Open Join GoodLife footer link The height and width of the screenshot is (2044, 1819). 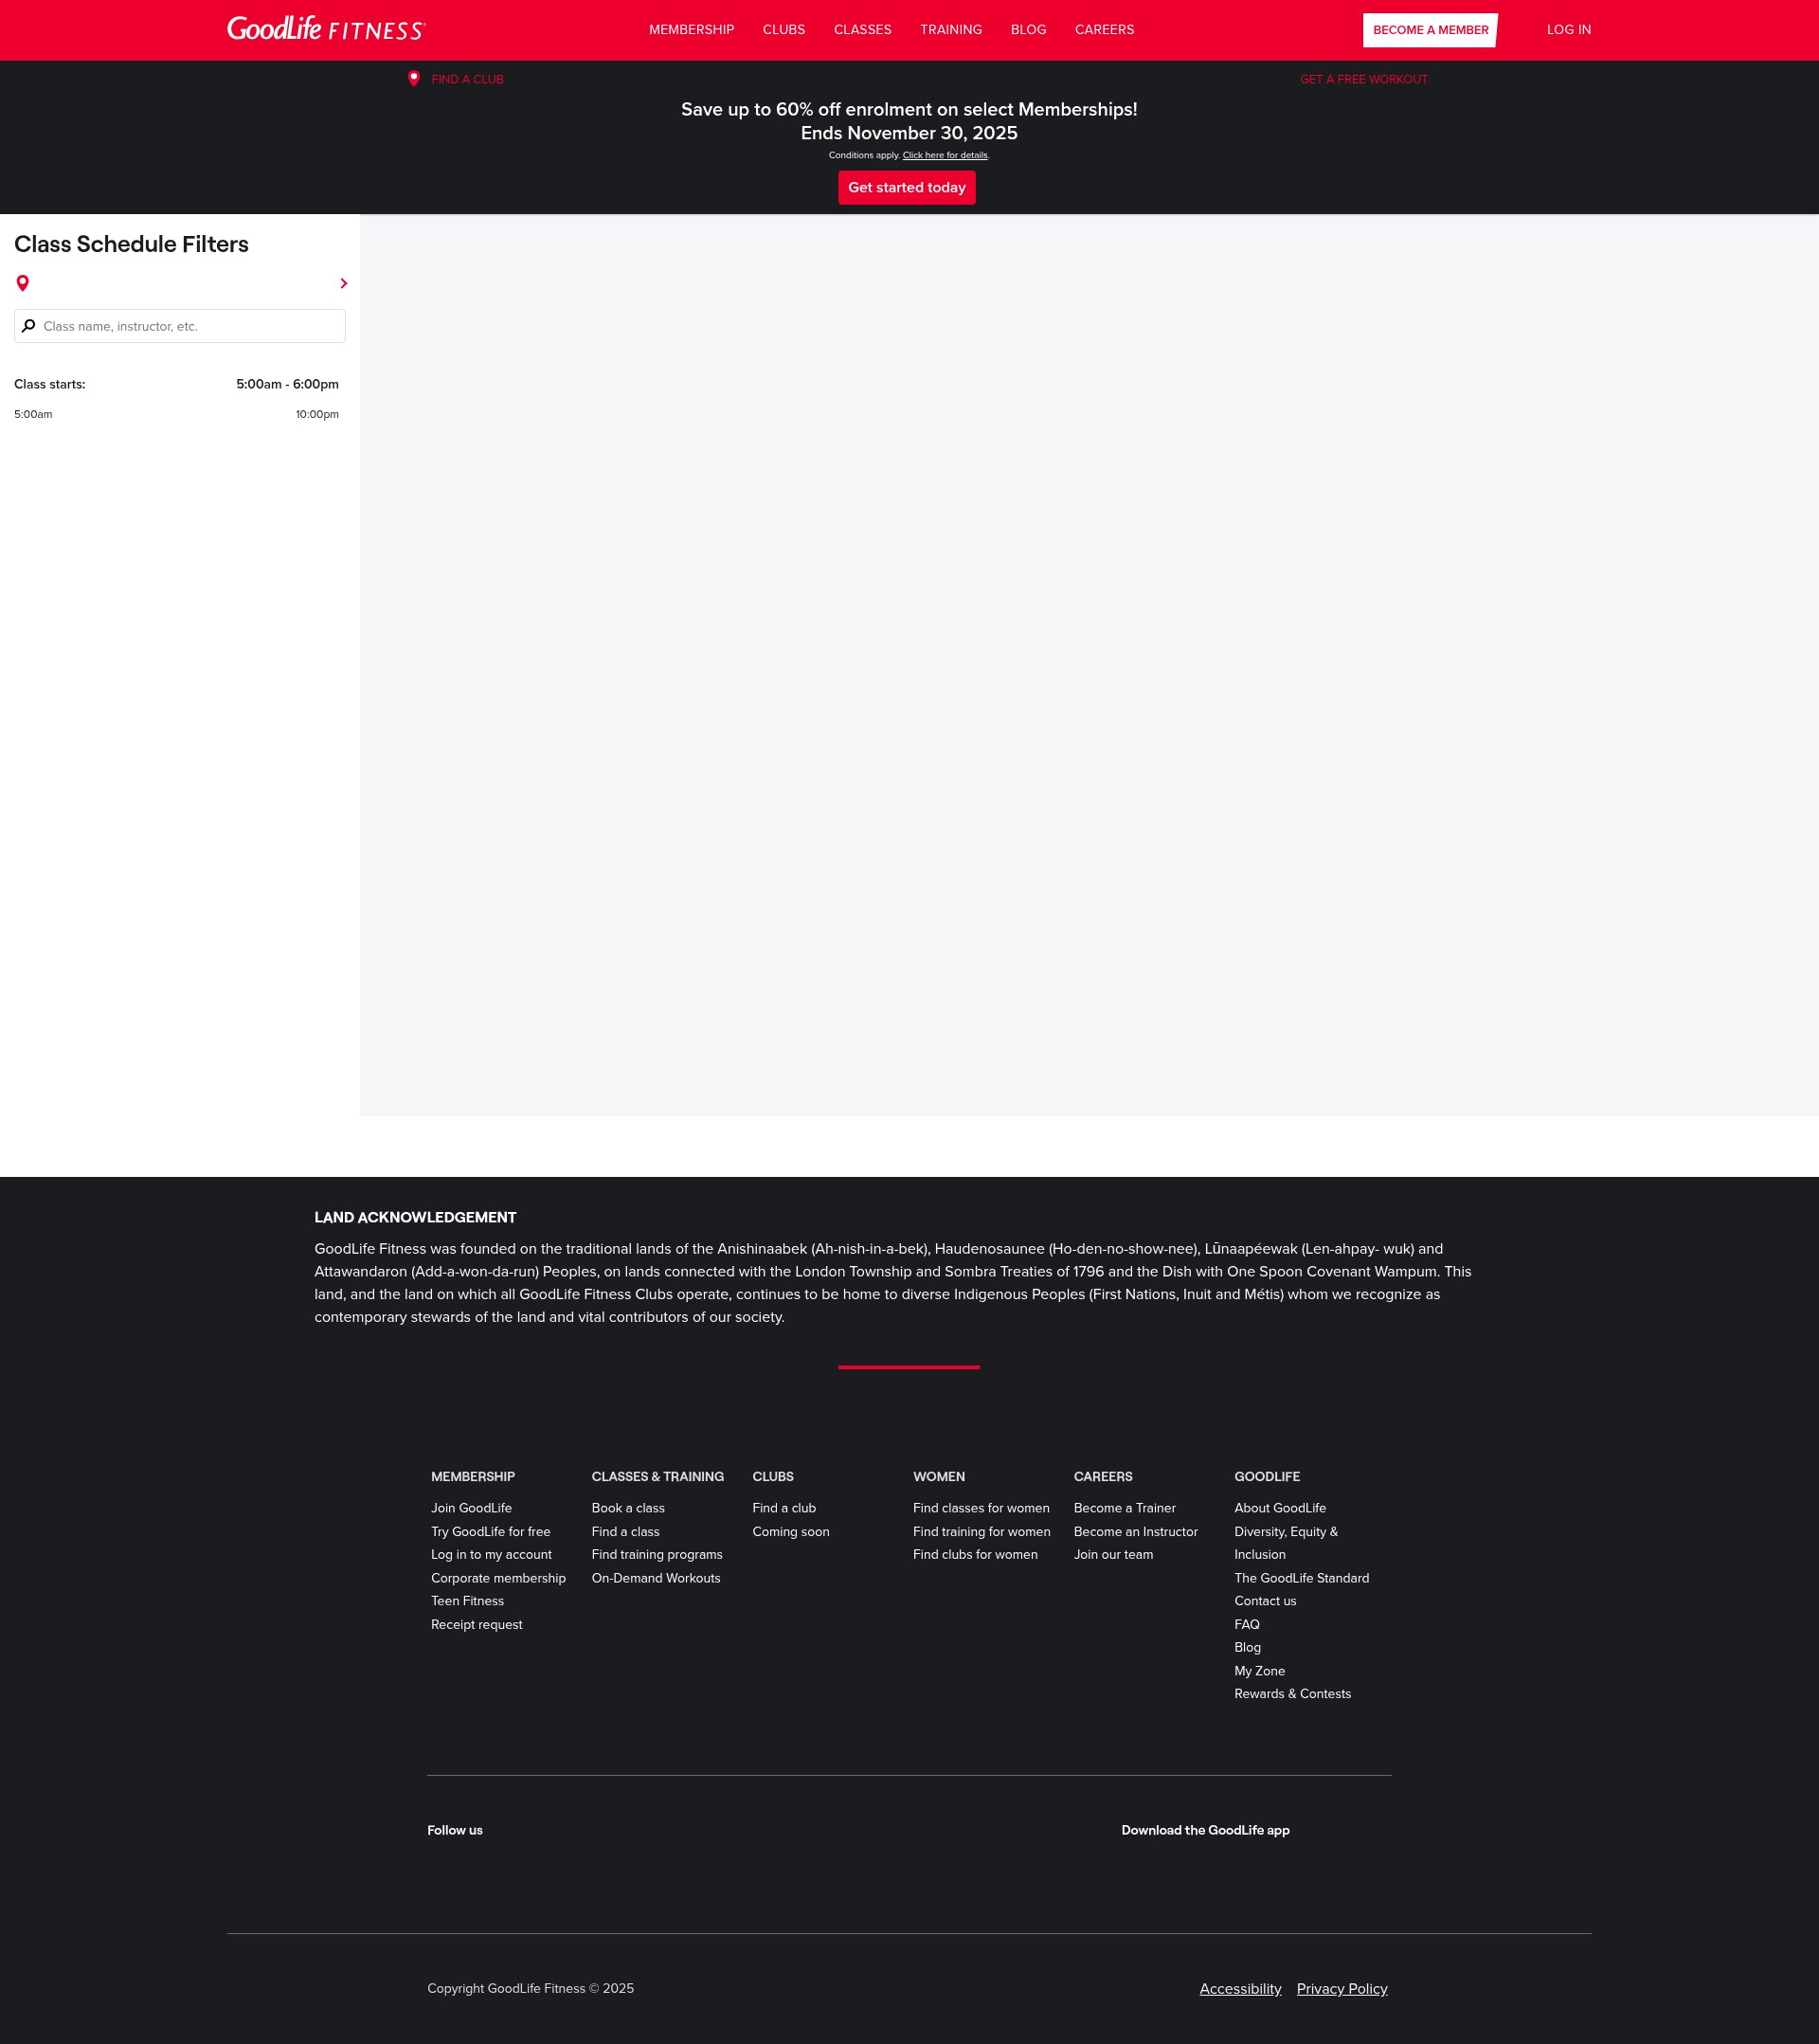[471, 1508]
